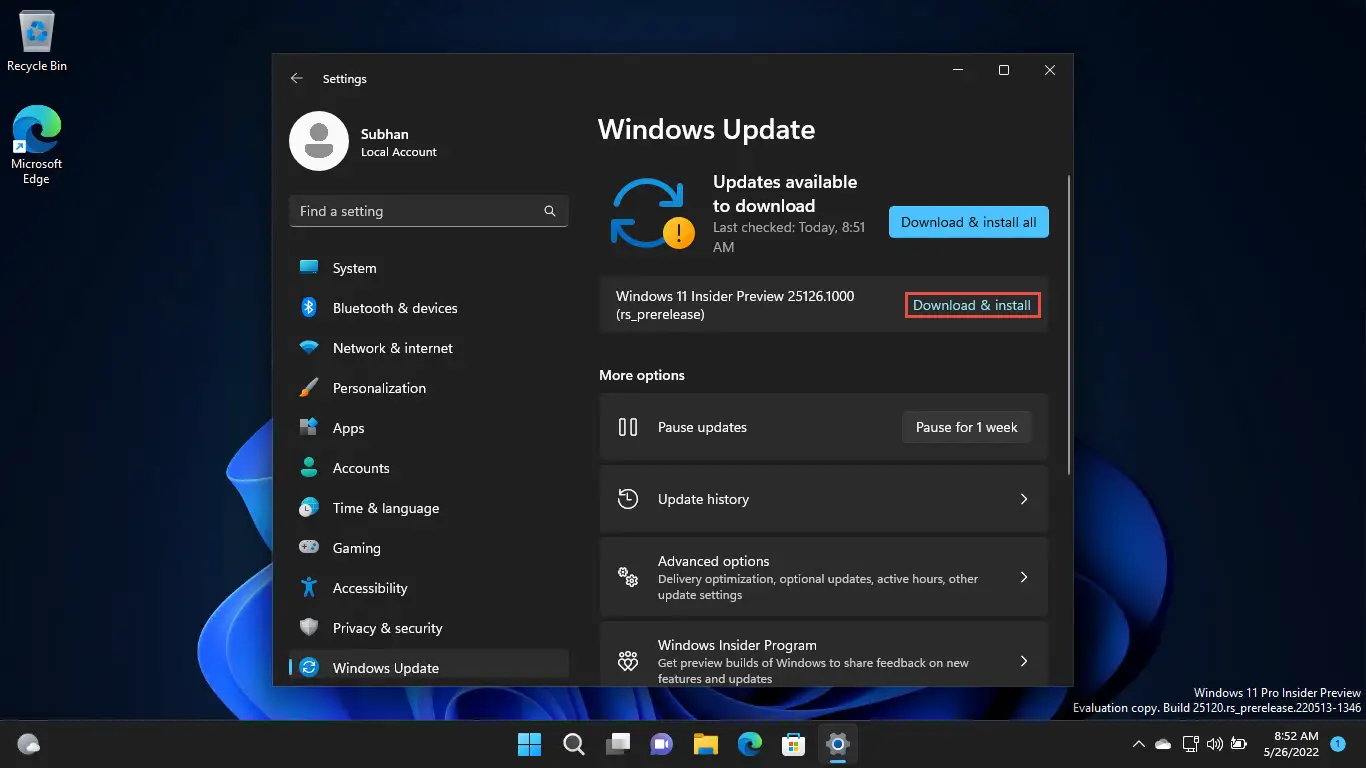The height and width of the screenshot is (768, 1366).
Task: Select Network & internet in the sidebar
Action: pos(429,348)
